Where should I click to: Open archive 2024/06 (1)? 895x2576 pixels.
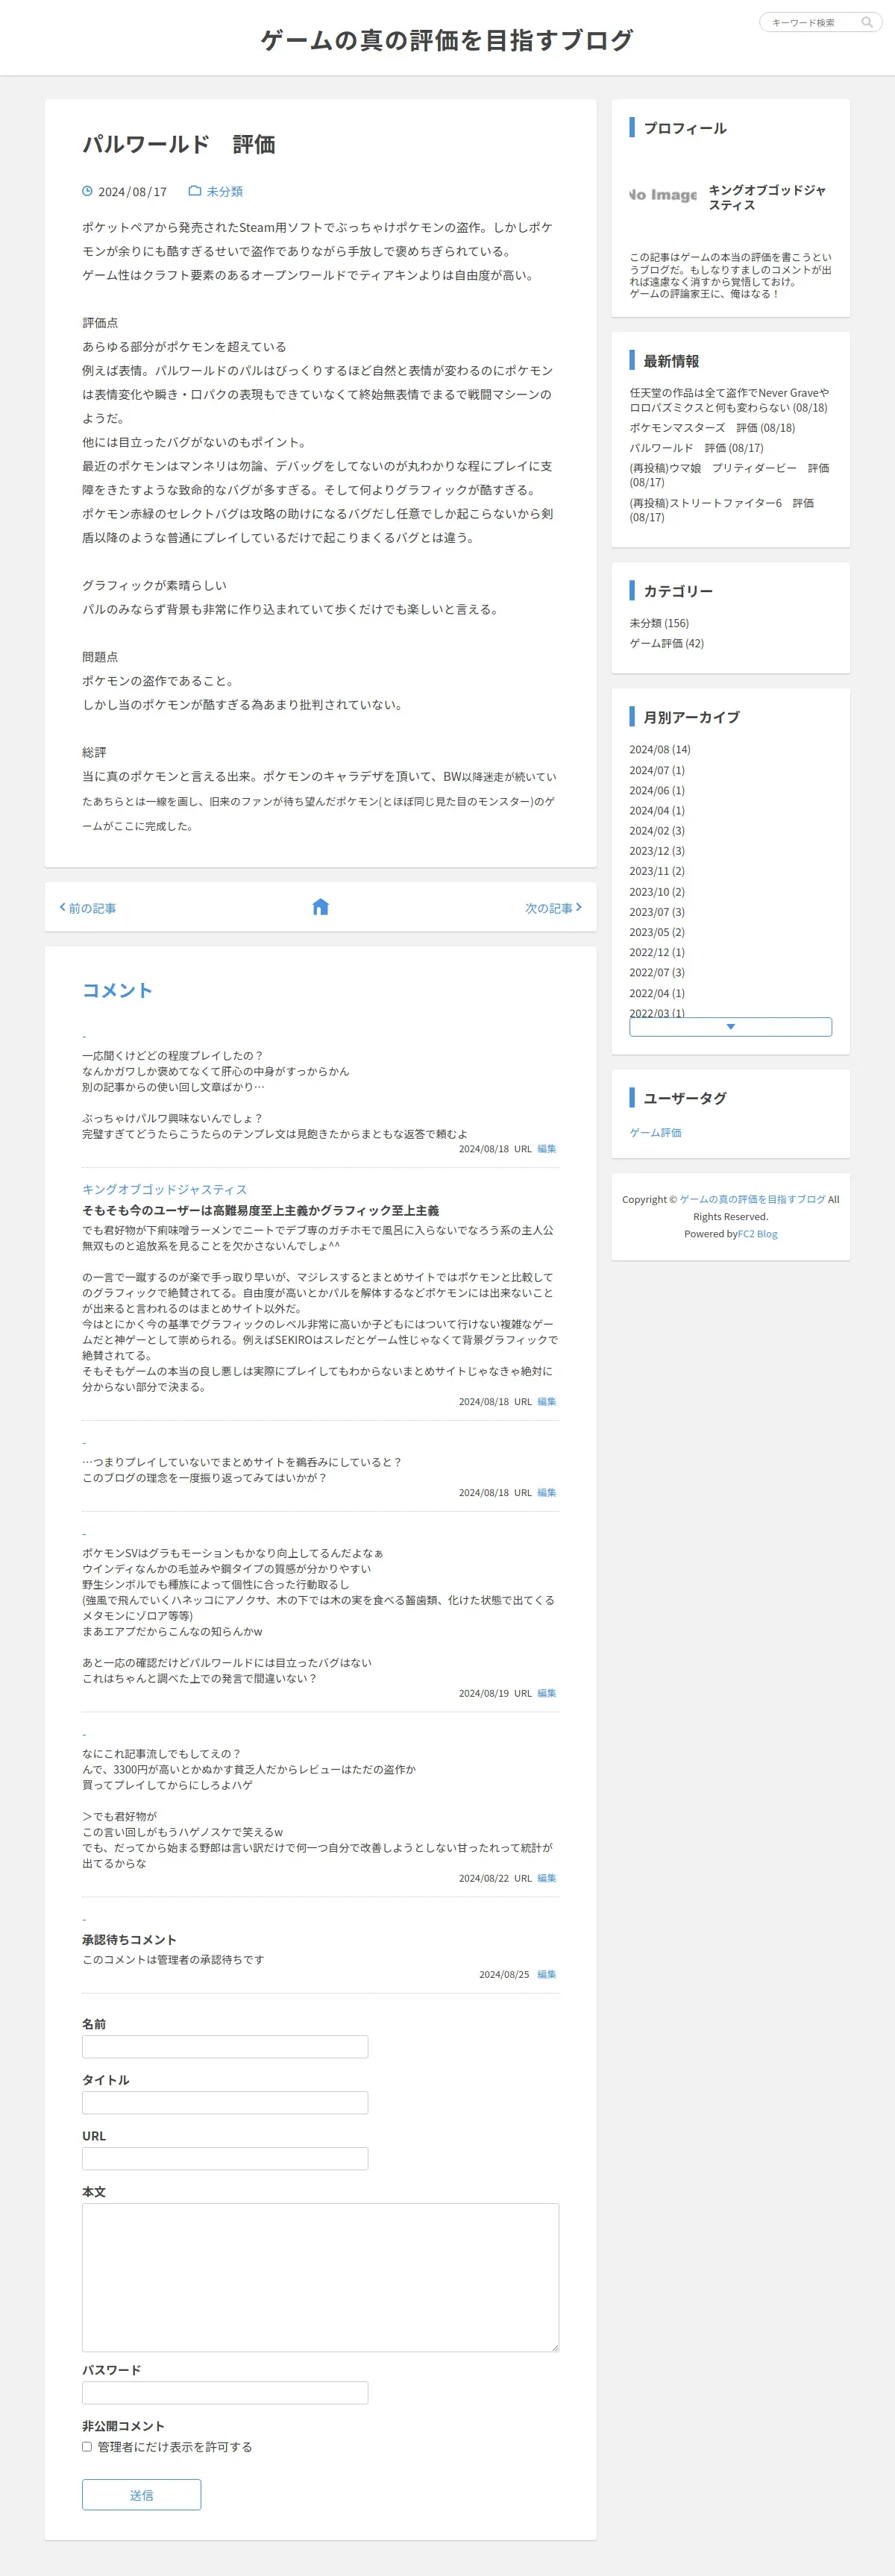(x=657, y=790)
